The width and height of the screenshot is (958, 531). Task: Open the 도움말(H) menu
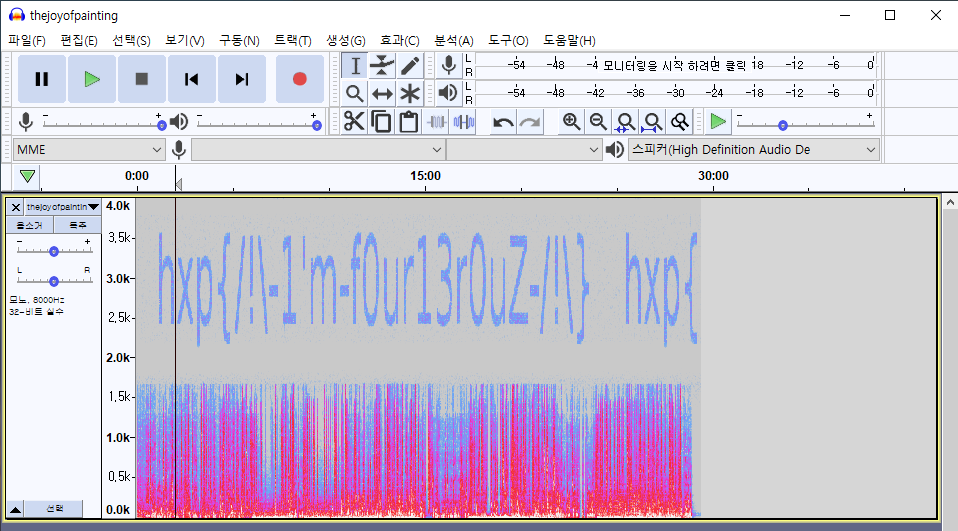coord(569,40)
